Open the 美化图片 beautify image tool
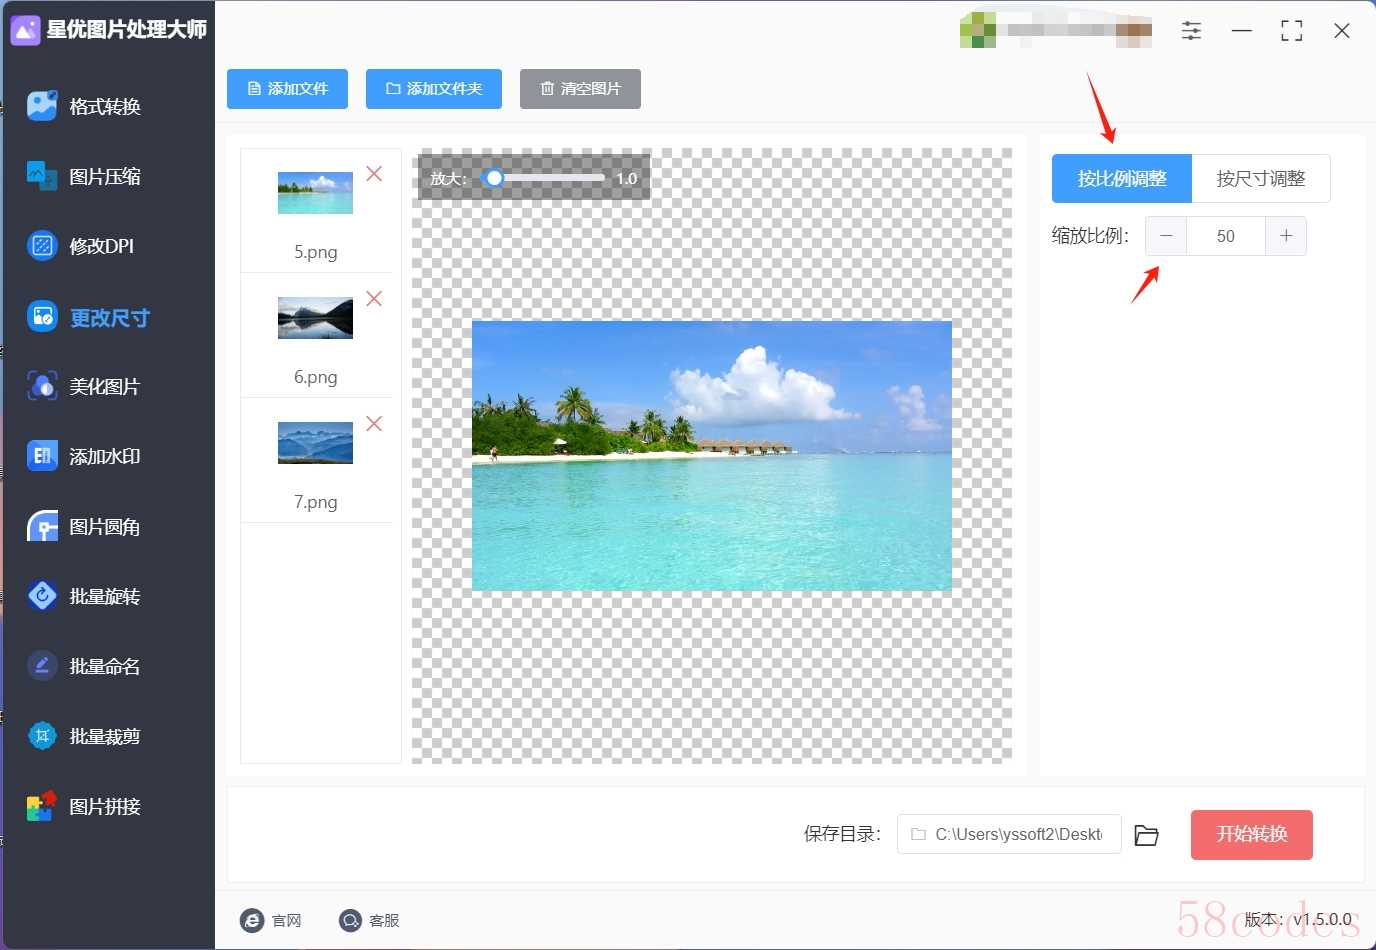Screen dimensions: 1376x950 click(x=84, y=386)
